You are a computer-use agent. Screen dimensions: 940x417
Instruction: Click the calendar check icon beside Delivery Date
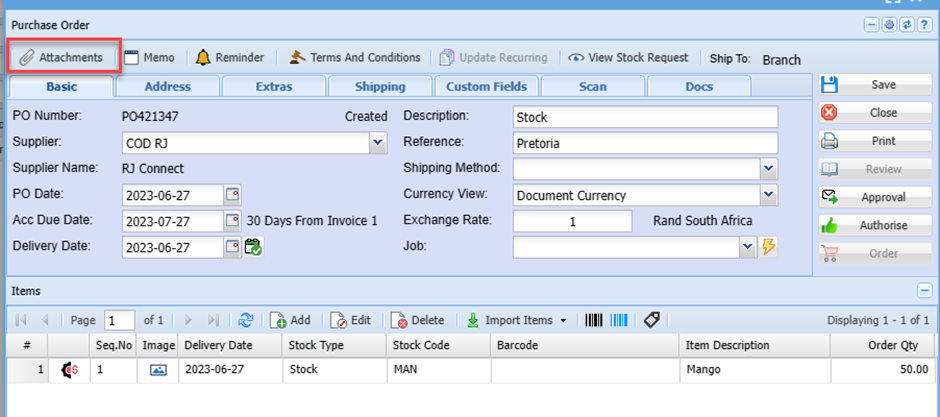point(254,247)
